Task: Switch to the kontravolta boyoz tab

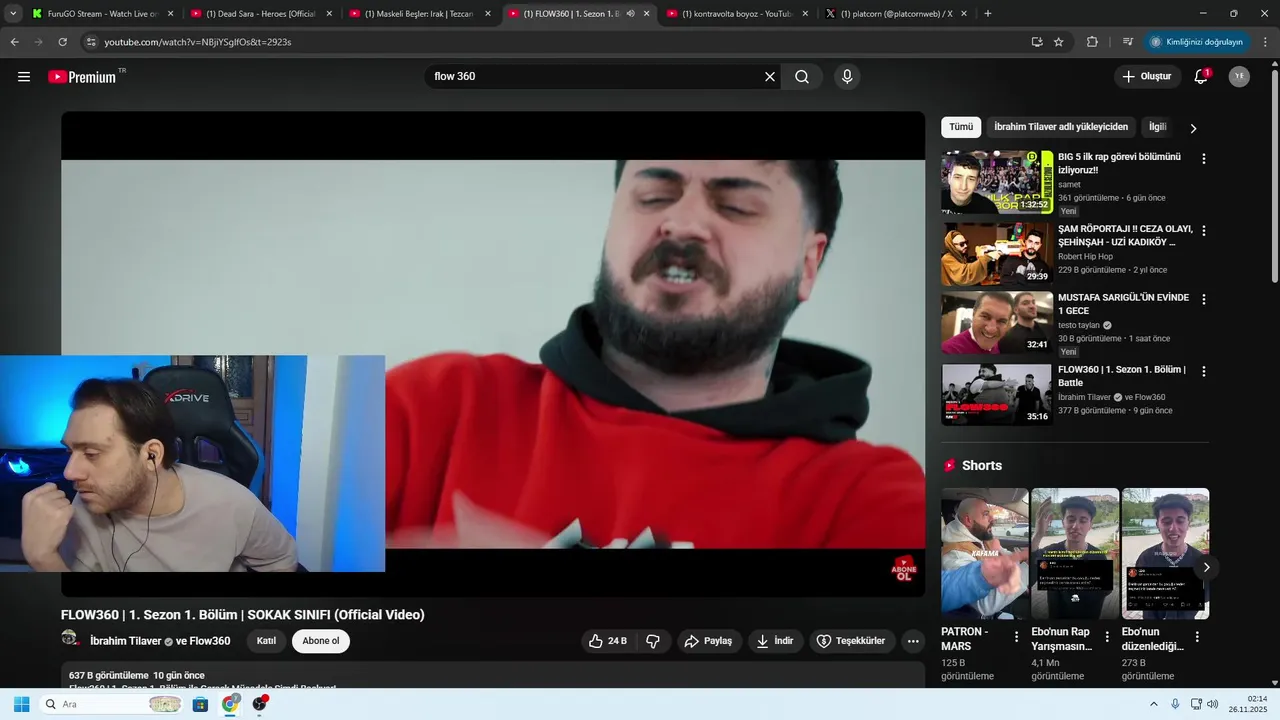Action: (736, 14)
